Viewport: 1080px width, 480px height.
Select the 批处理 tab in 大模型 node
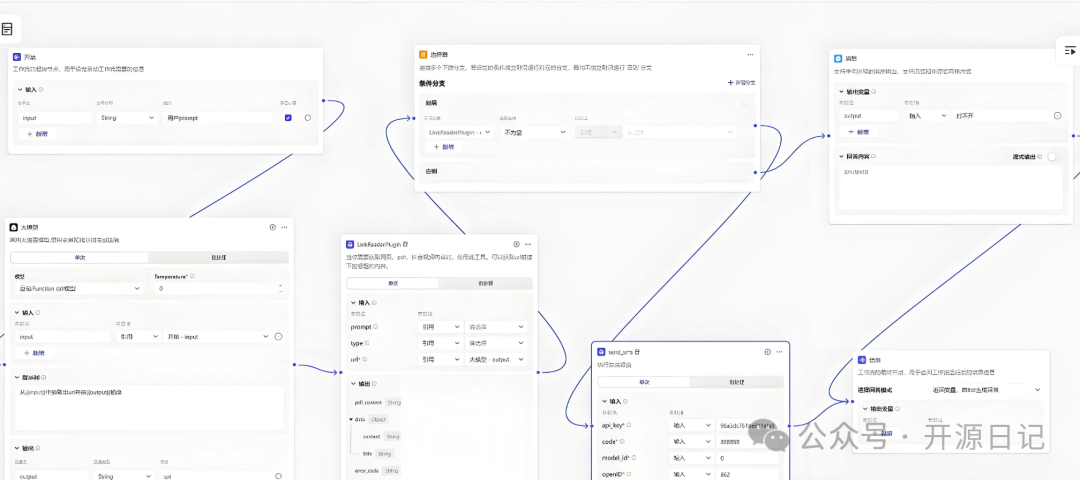click(218, 258)
